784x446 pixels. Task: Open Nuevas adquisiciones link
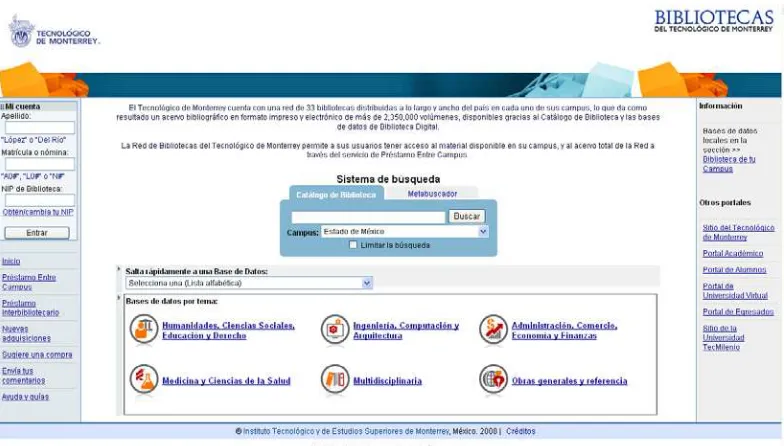tap(26, 334)
